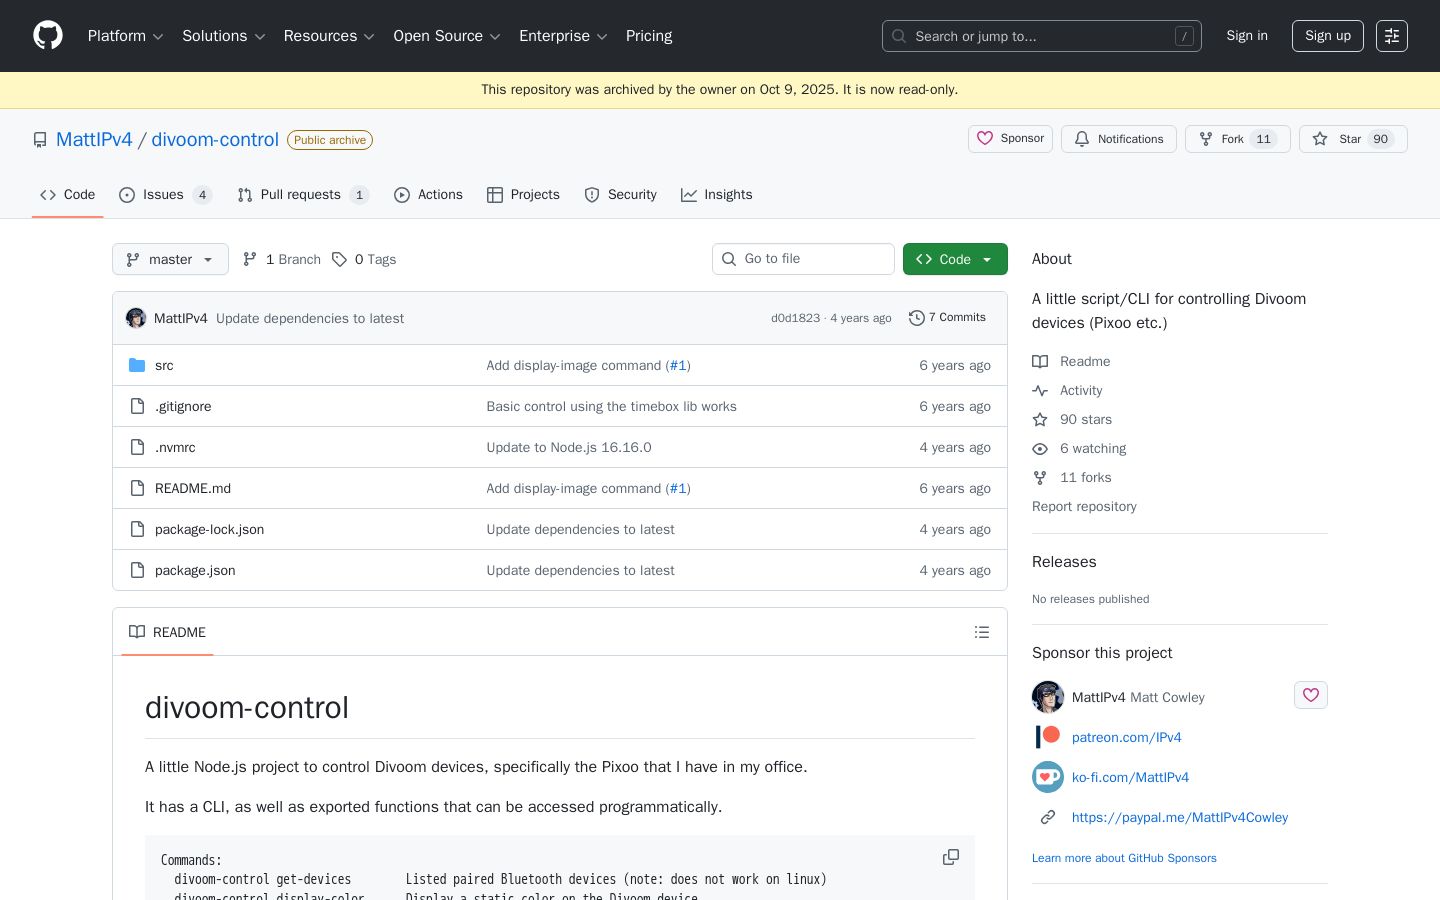Screen dimensions: 1440x900
Task: Click the package.json file icon
Action: pos(137,570)
